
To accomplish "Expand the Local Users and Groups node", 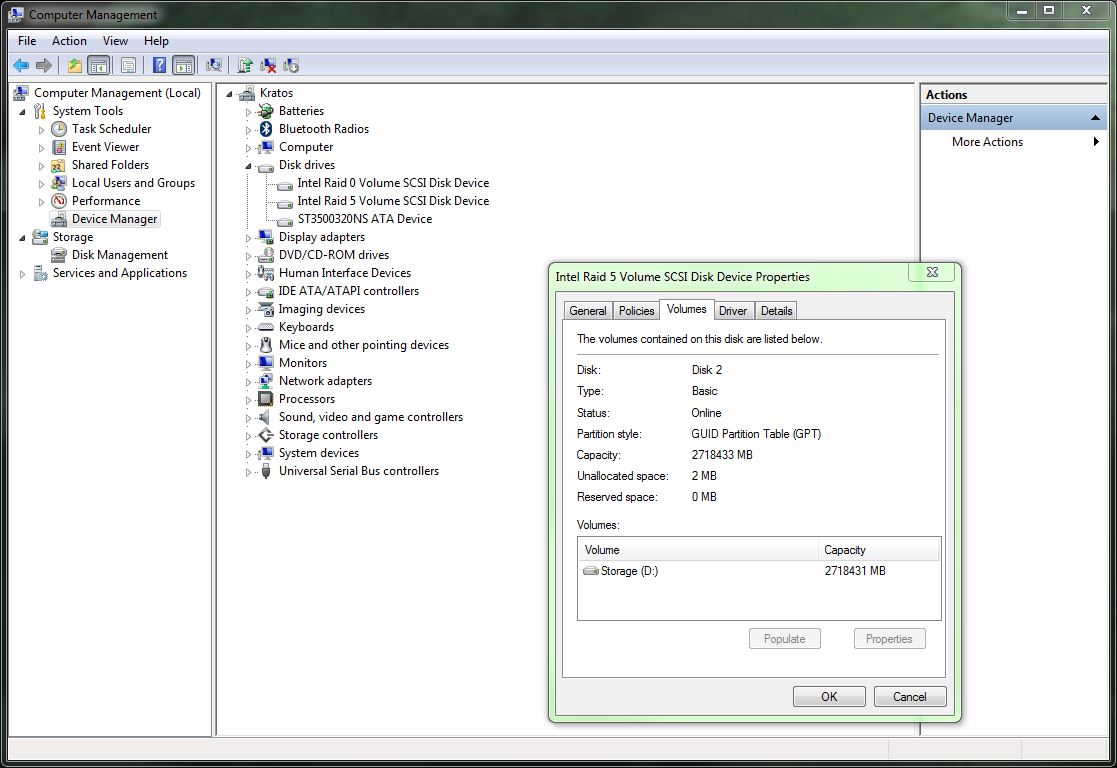I will (41, 184).
